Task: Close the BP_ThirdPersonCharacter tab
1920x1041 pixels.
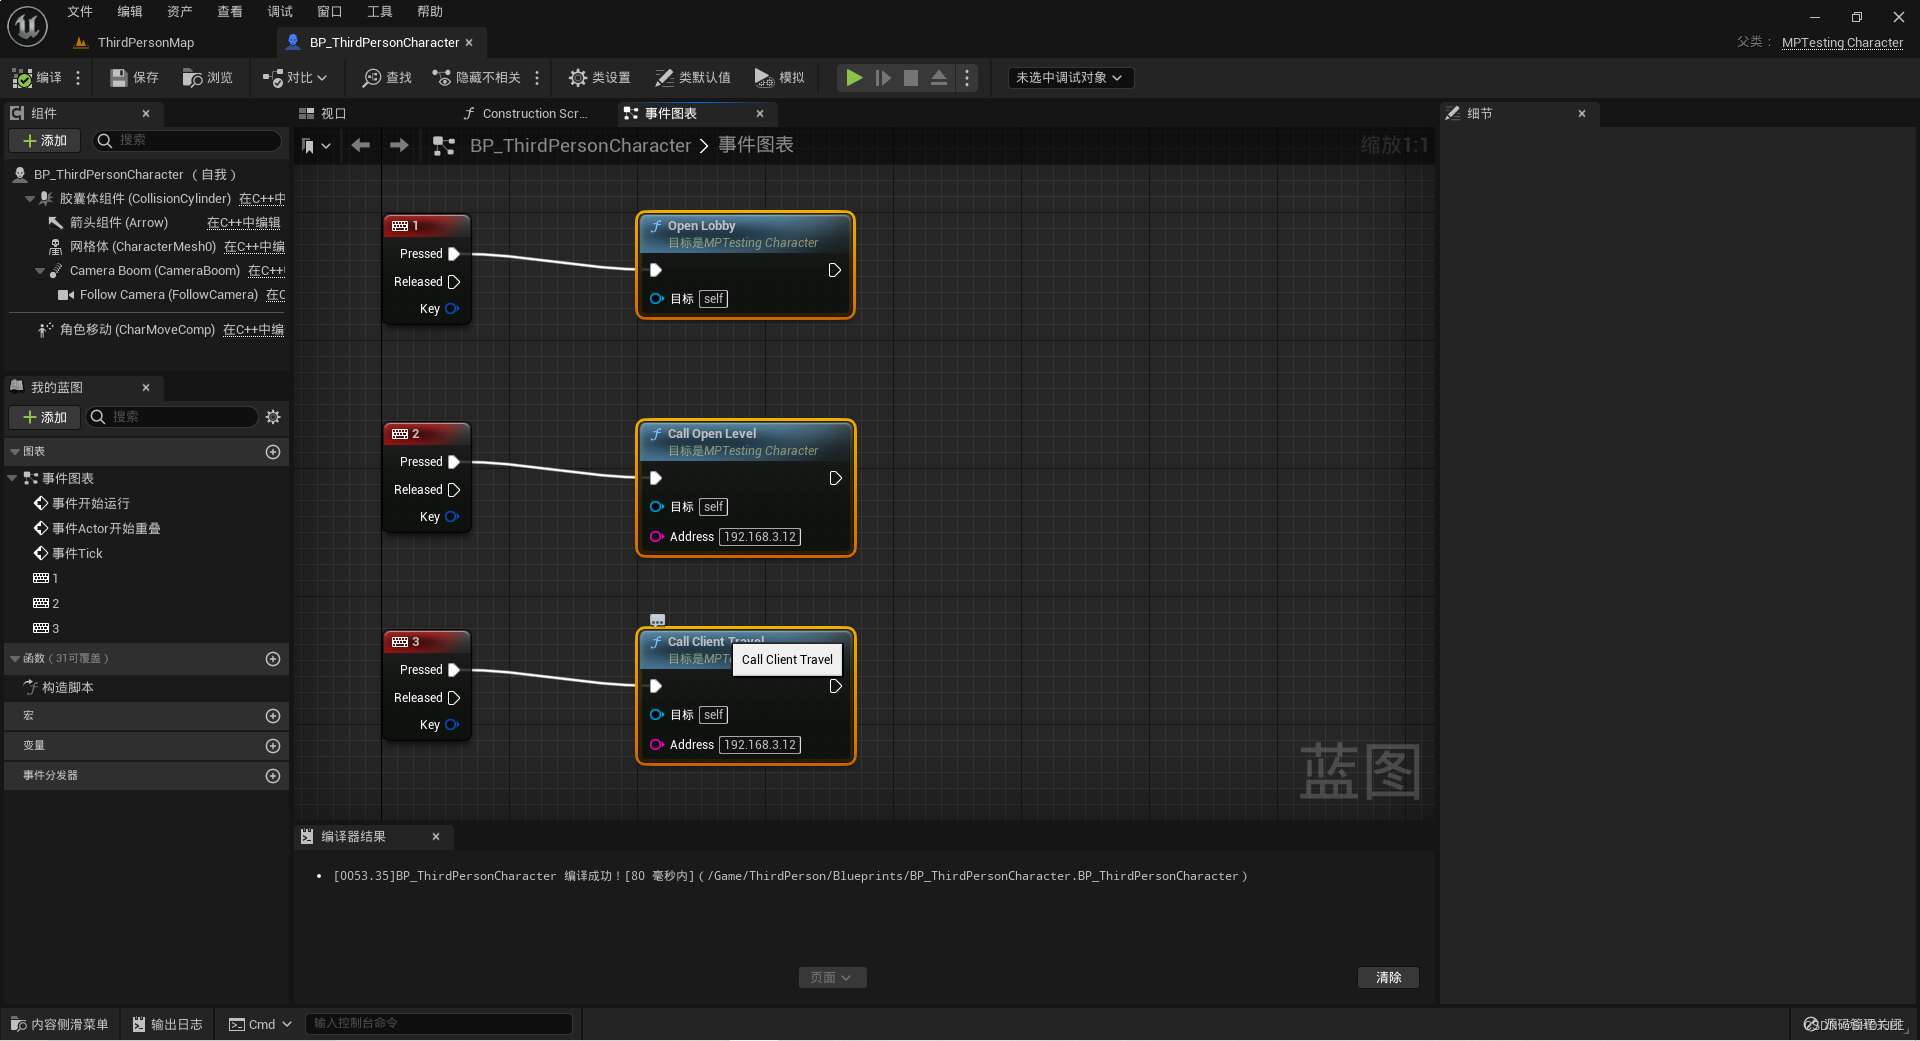Action: click(x=469, y=43)
